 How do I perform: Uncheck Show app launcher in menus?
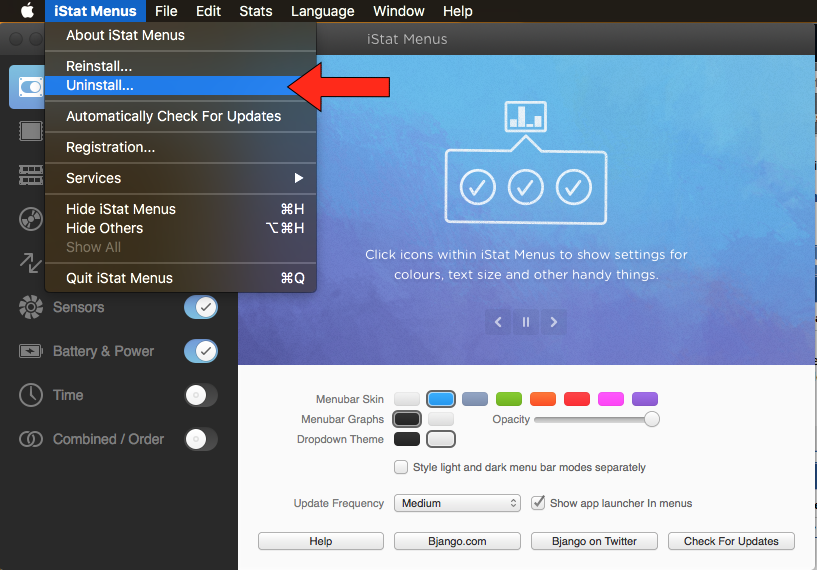click(538, 503)
